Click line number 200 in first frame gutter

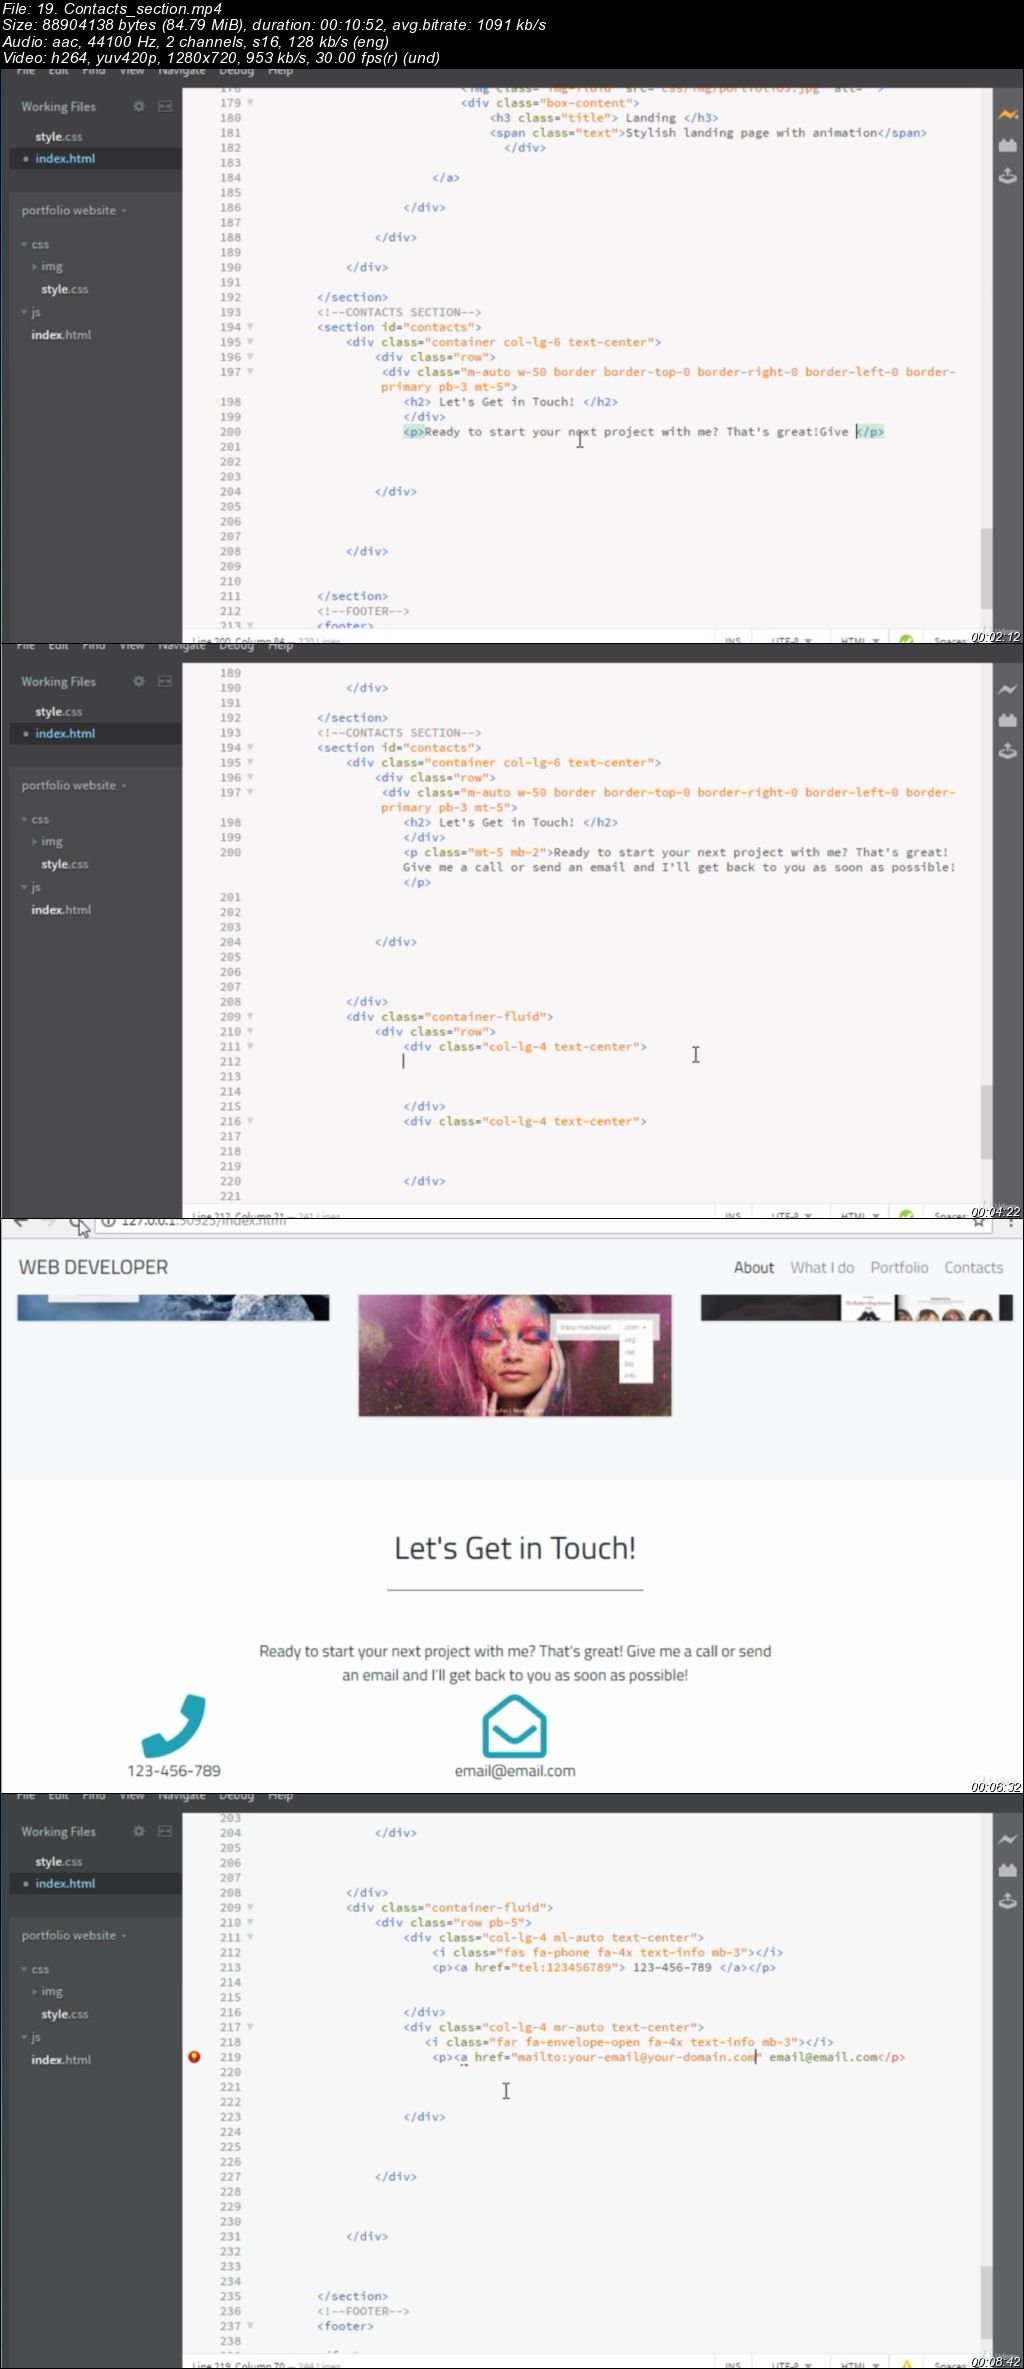tap(231, 432)
